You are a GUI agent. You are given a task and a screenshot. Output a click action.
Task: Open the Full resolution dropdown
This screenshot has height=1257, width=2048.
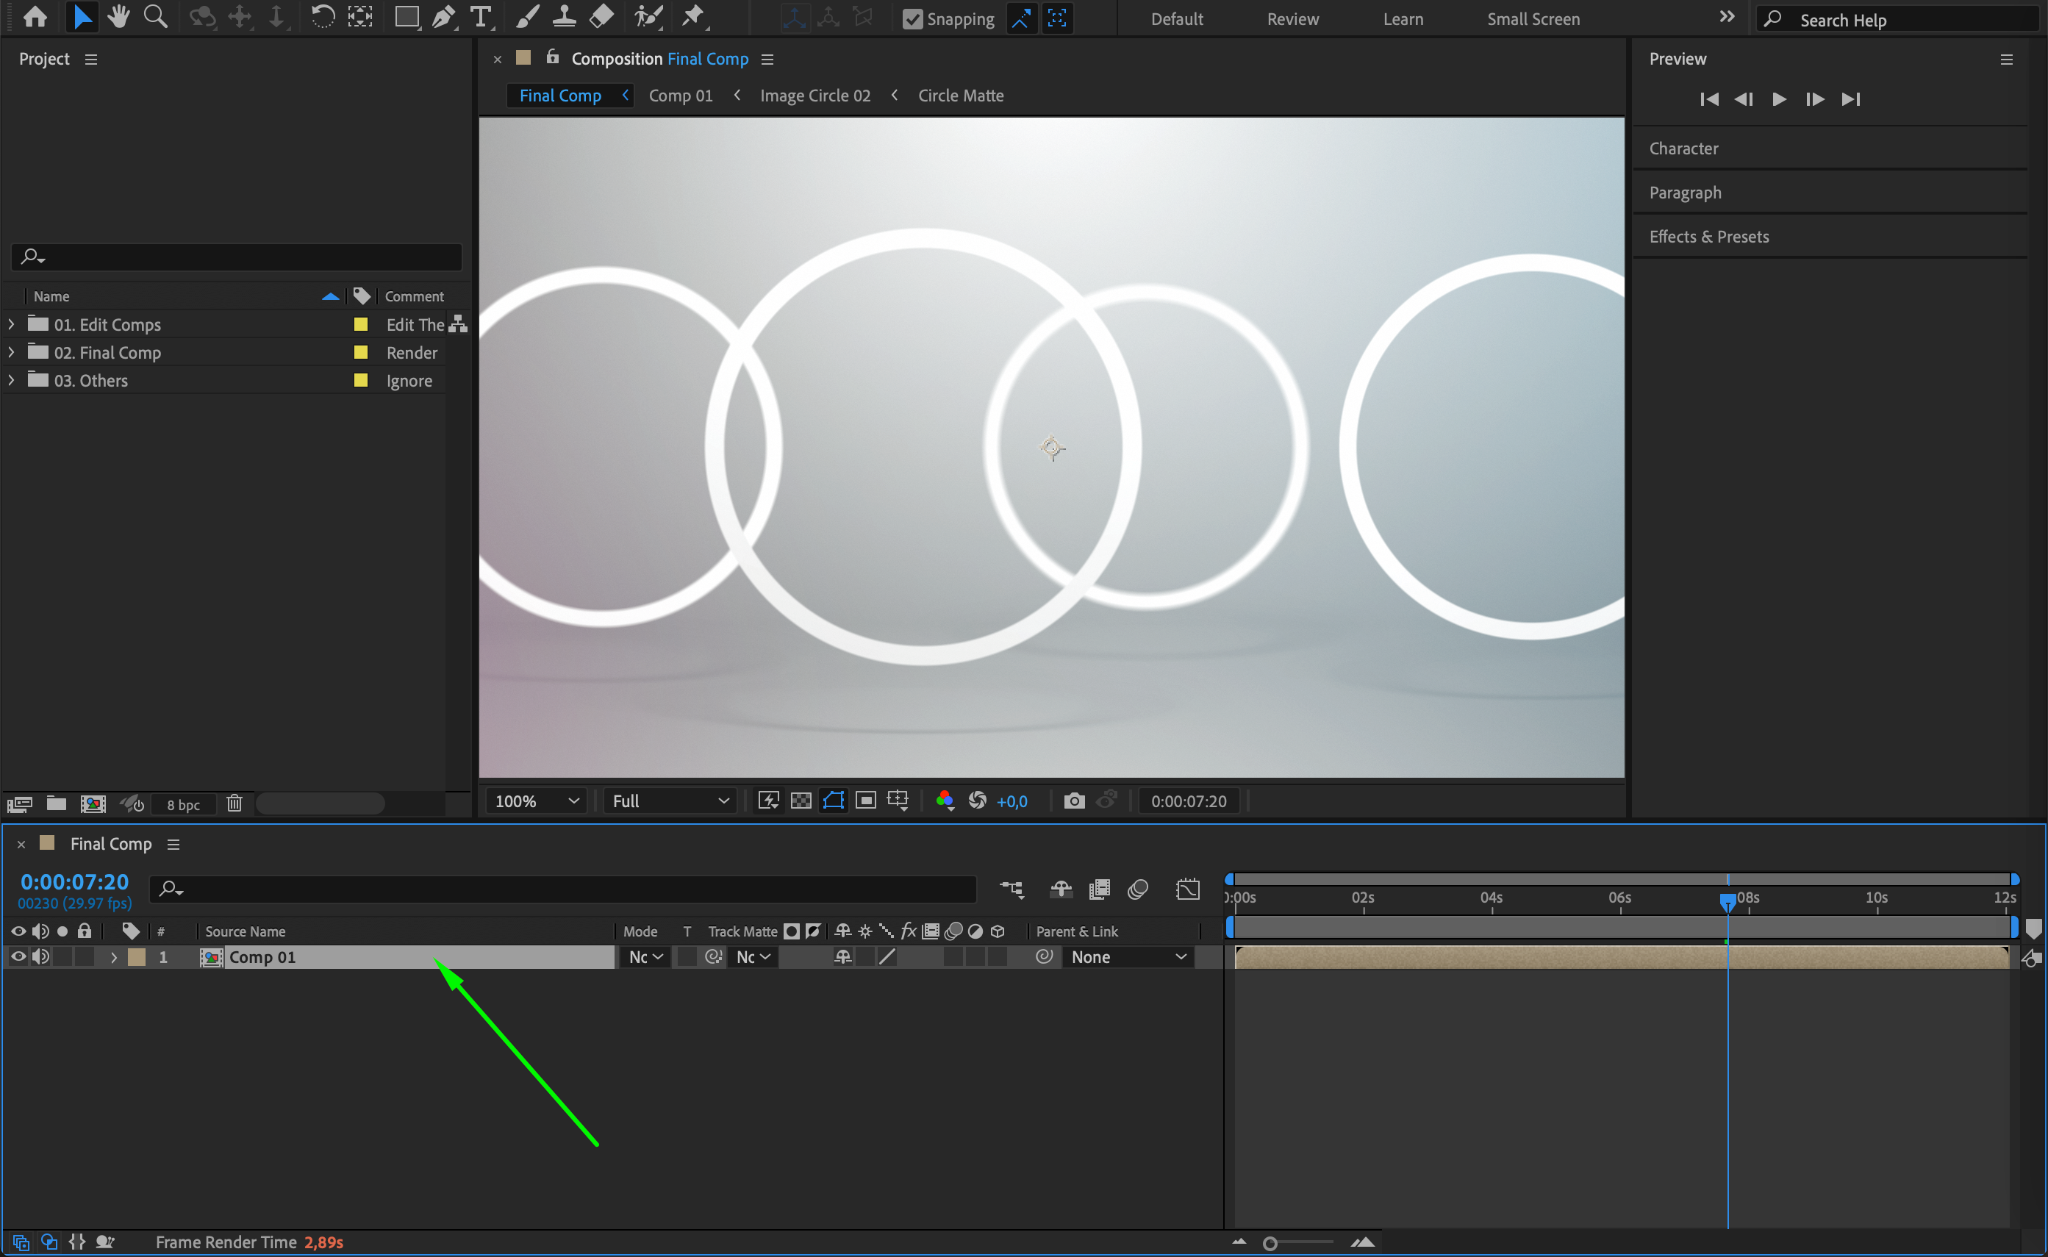point(670,801)
